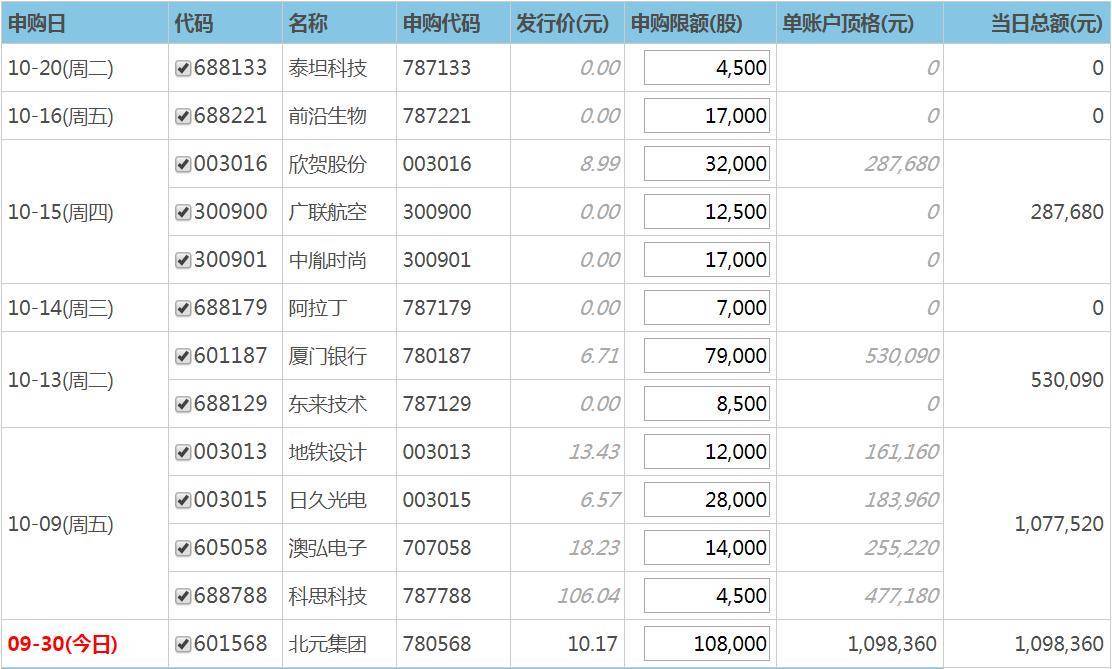
Task: Select subscription code 780187
Action: point(437,356)
